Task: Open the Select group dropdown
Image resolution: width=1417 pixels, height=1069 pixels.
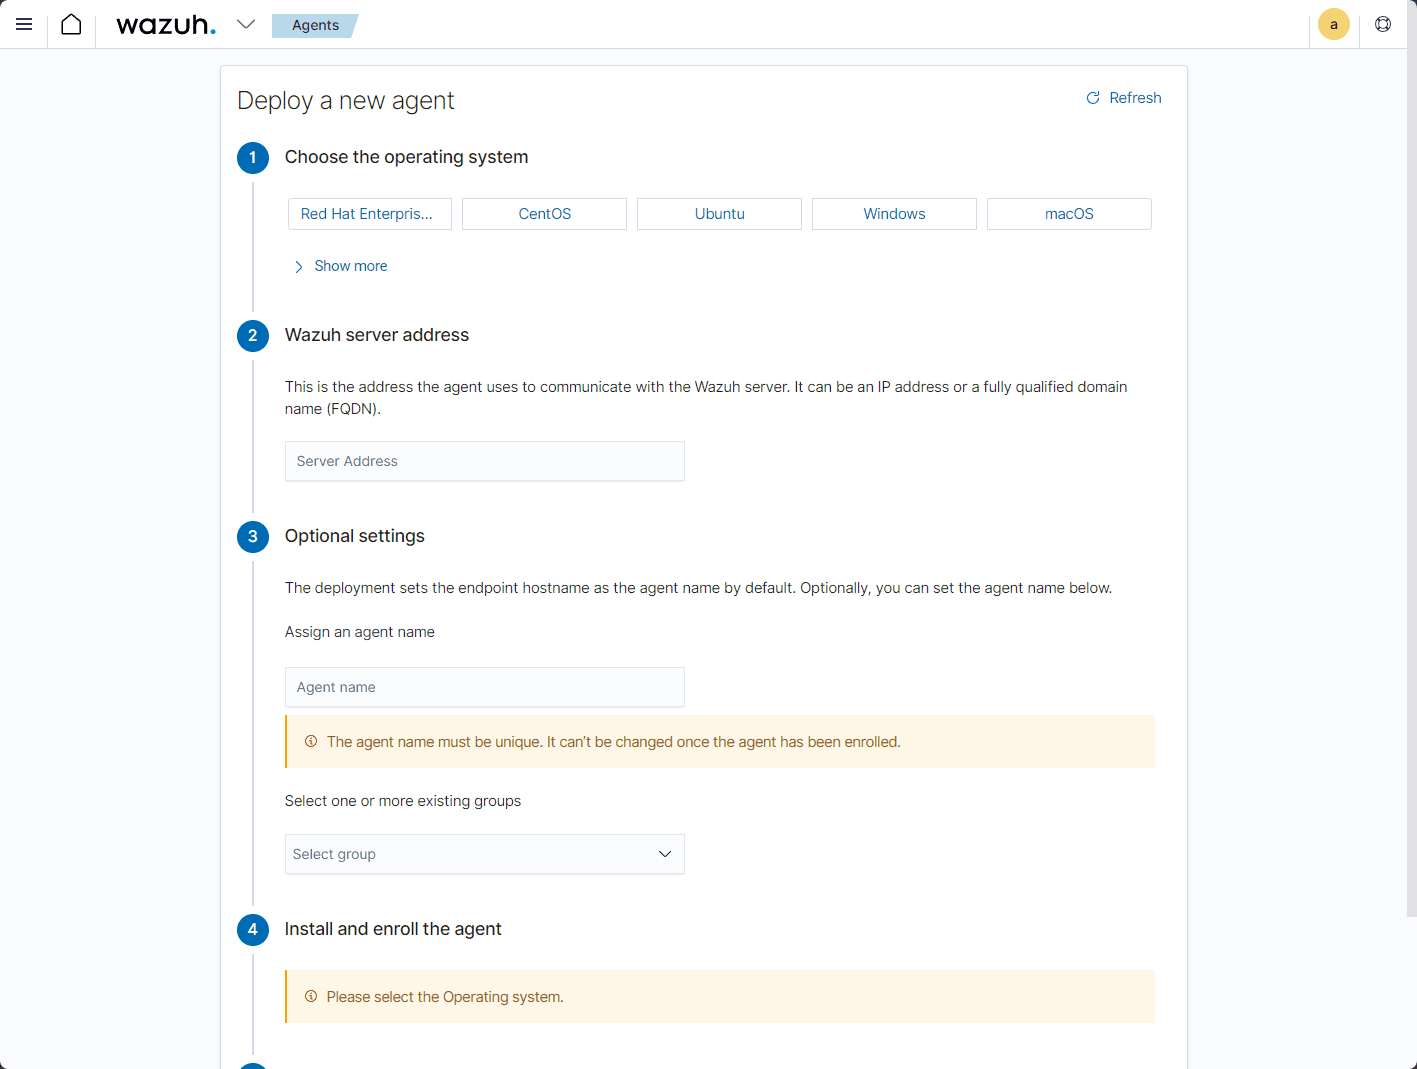Action: pos(484,854)
